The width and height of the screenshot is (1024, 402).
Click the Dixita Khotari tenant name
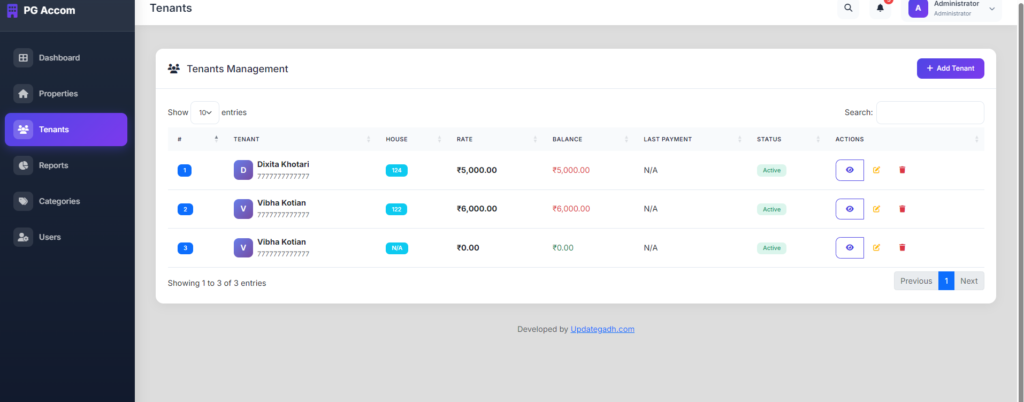click(x=283, y=164)
